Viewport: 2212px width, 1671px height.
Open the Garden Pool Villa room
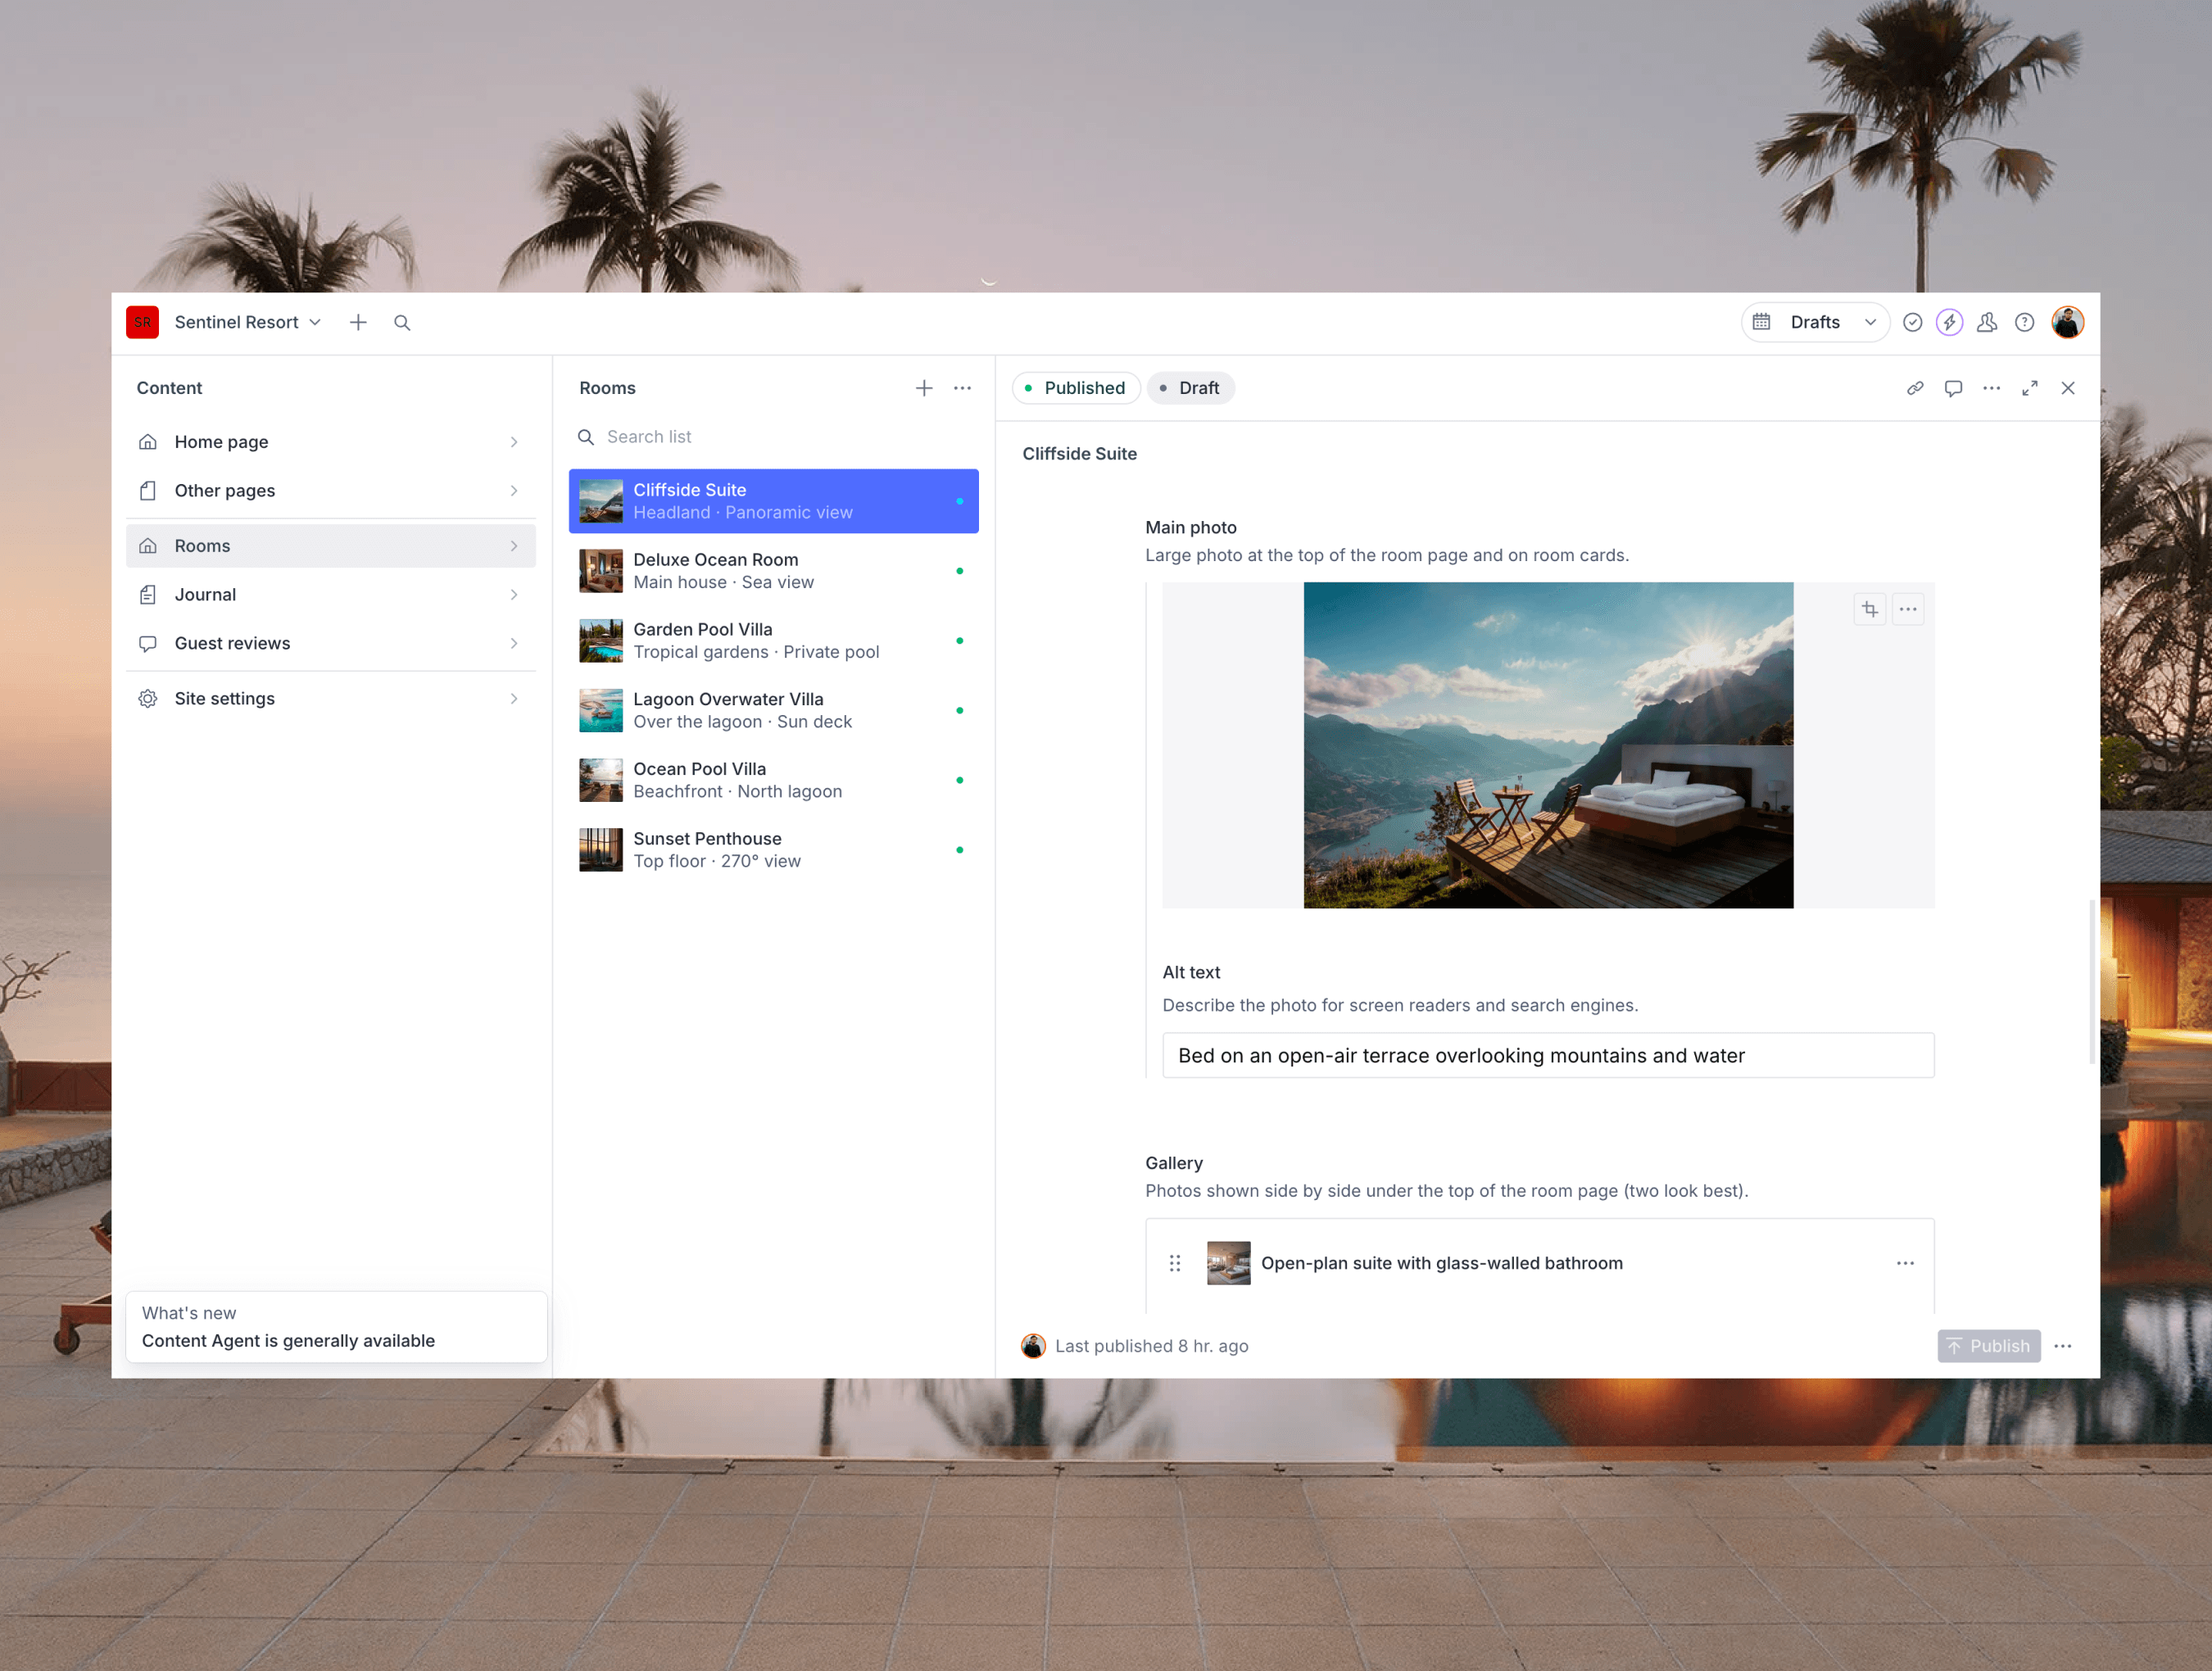773,641
